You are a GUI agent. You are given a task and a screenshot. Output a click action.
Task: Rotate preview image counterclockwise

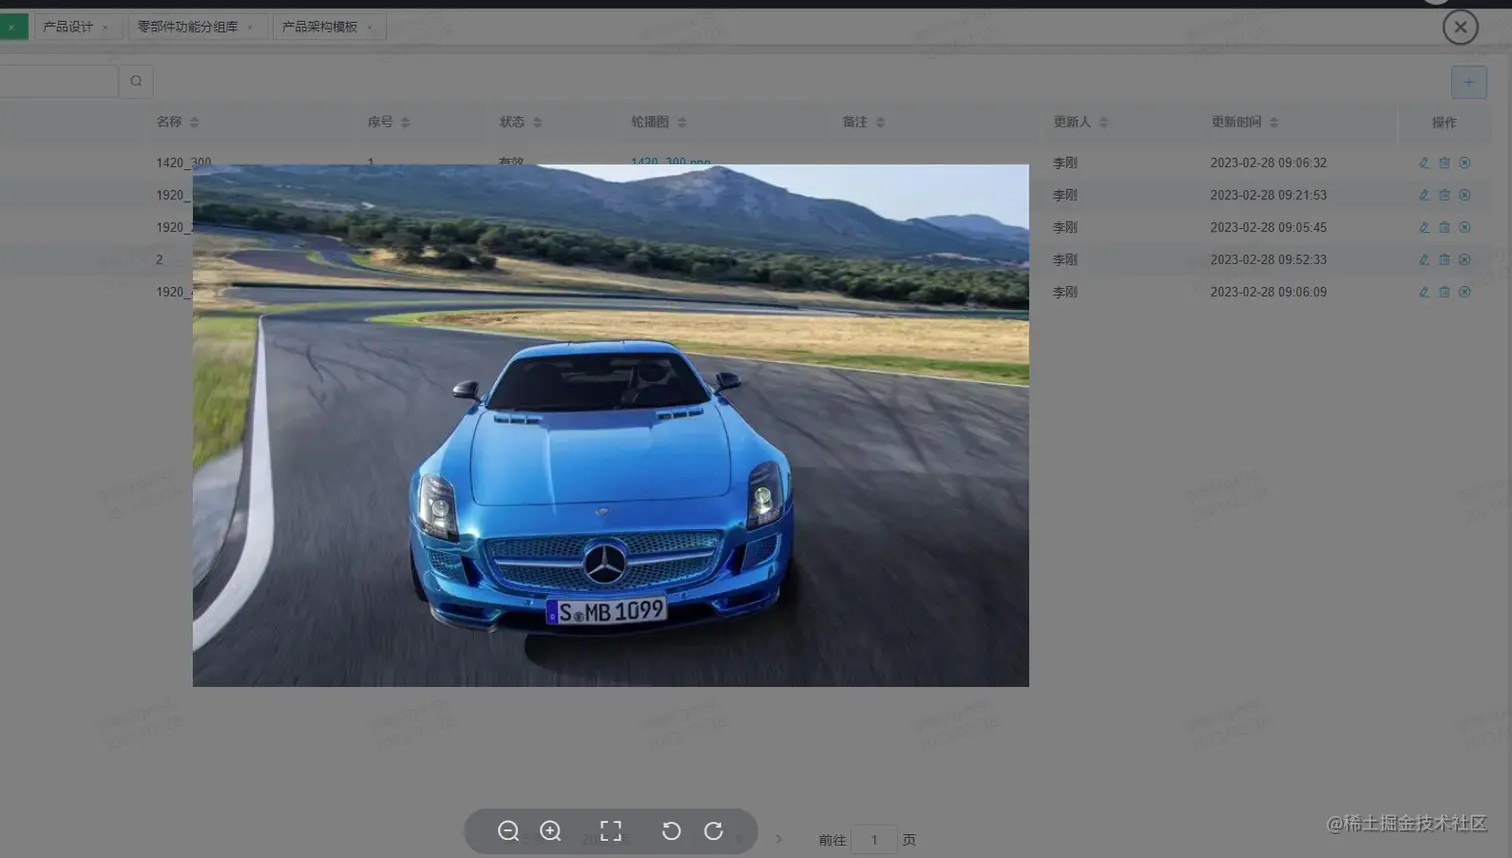(671, 831)
